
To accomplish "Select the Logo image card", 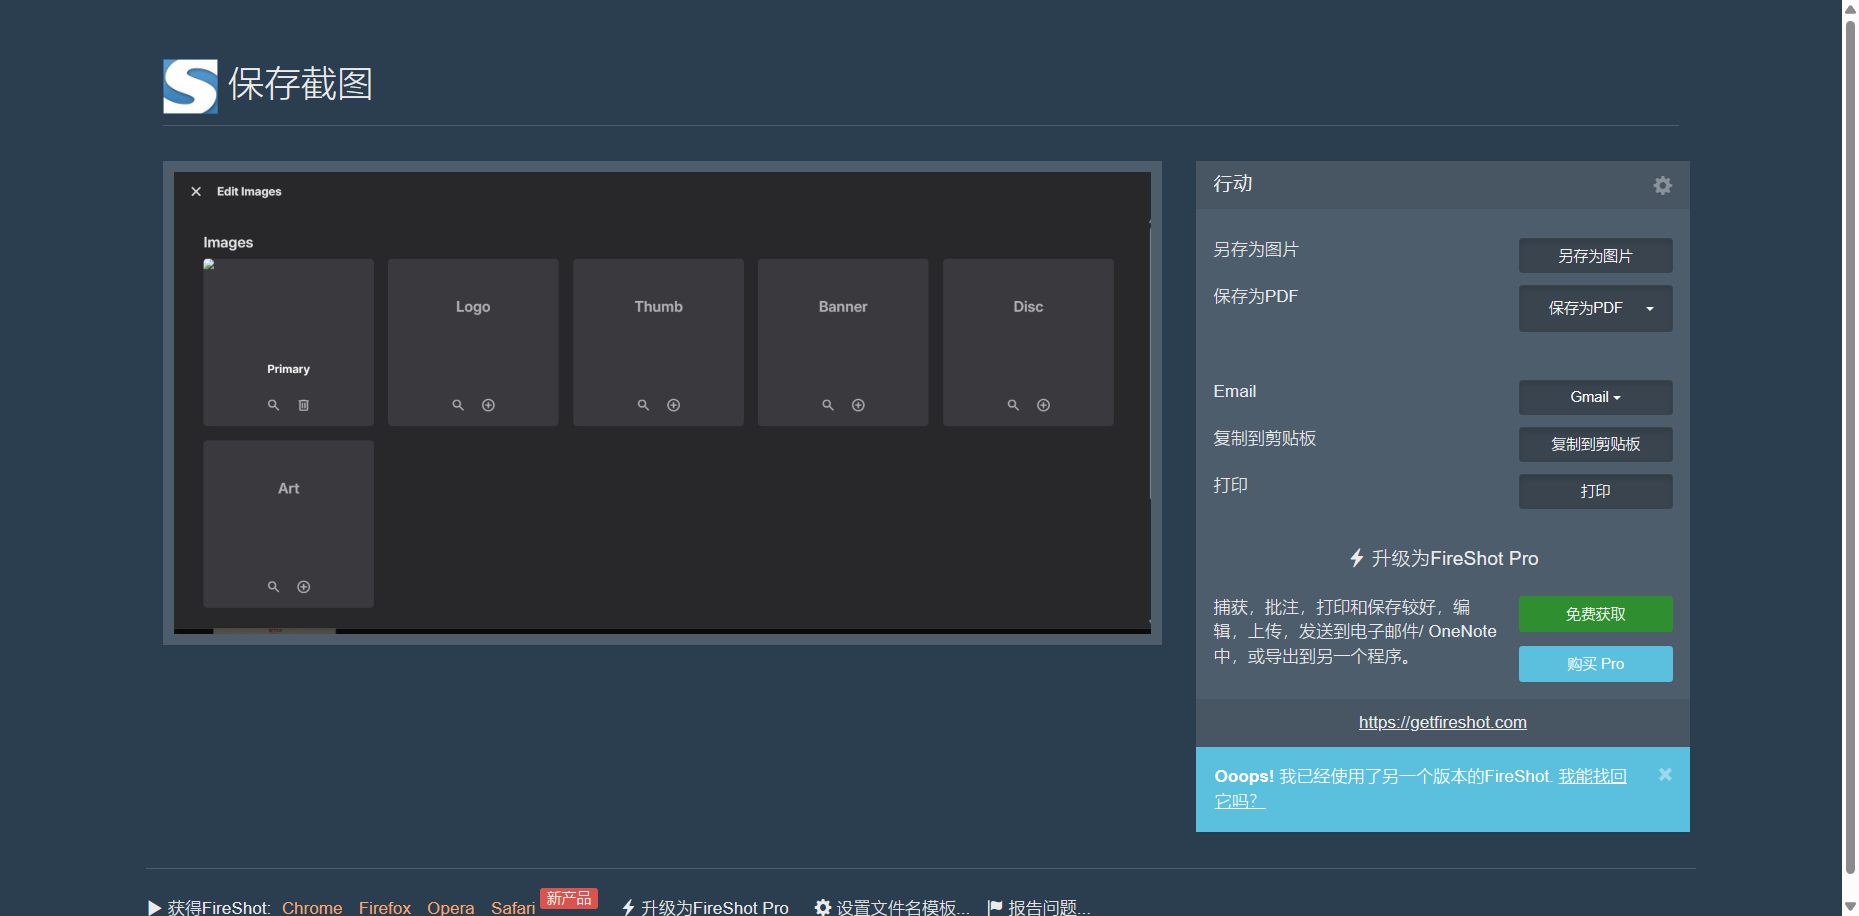I will click(473, 342).
